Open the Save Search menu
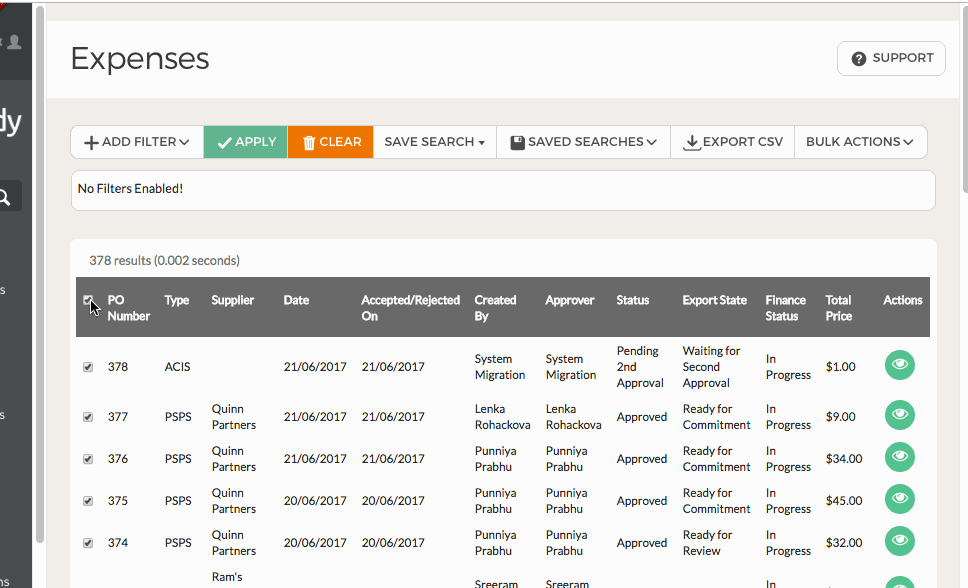968x588 pixels. pyautogui.click(x=434, y=142)
